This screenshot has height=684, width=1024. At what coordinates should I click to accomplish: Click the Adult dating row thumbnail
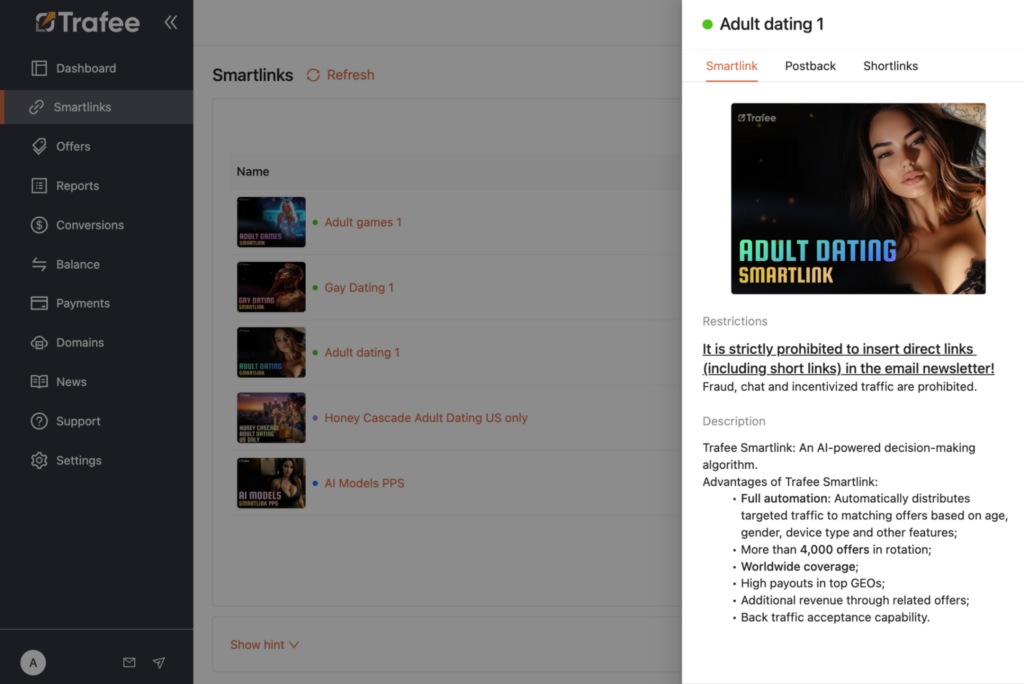[x=271, y=352]
